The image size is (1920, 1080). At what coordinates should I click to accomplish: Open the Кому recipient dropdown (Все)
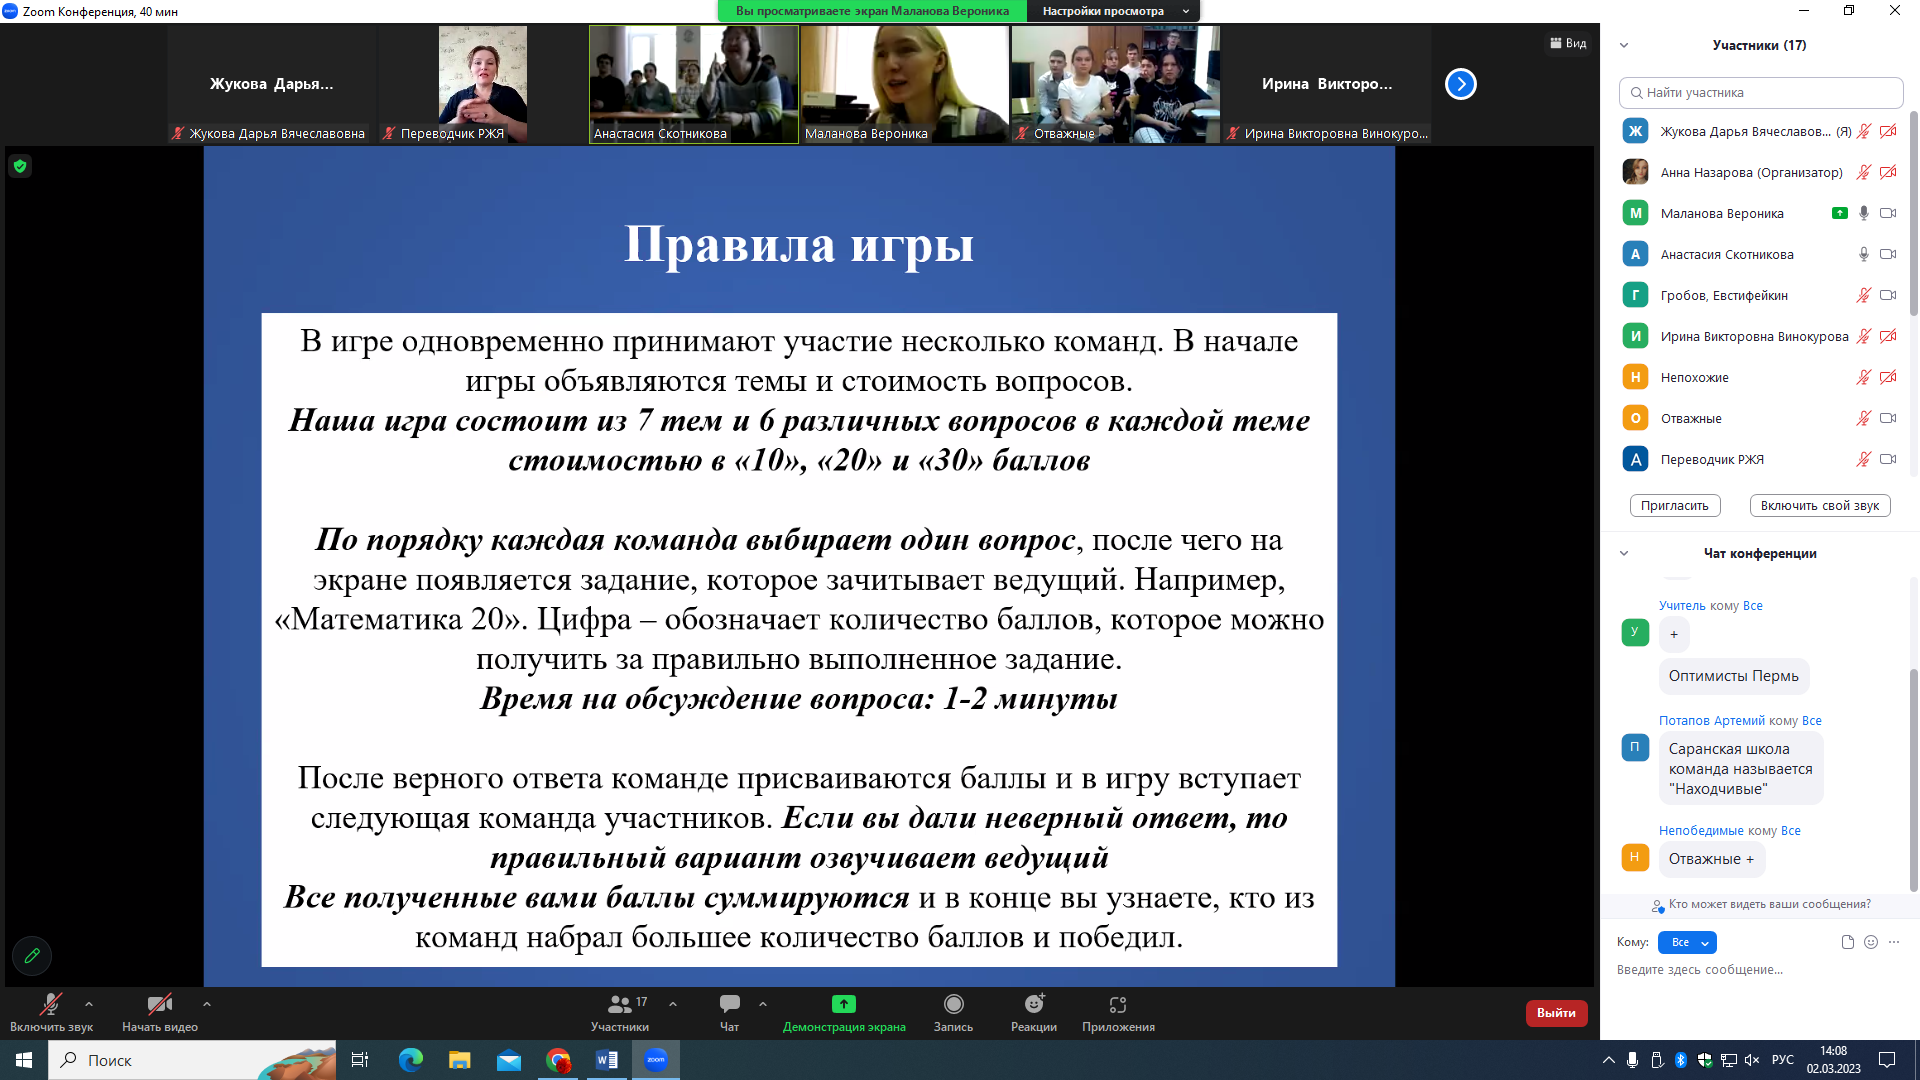coord(1687,942)
